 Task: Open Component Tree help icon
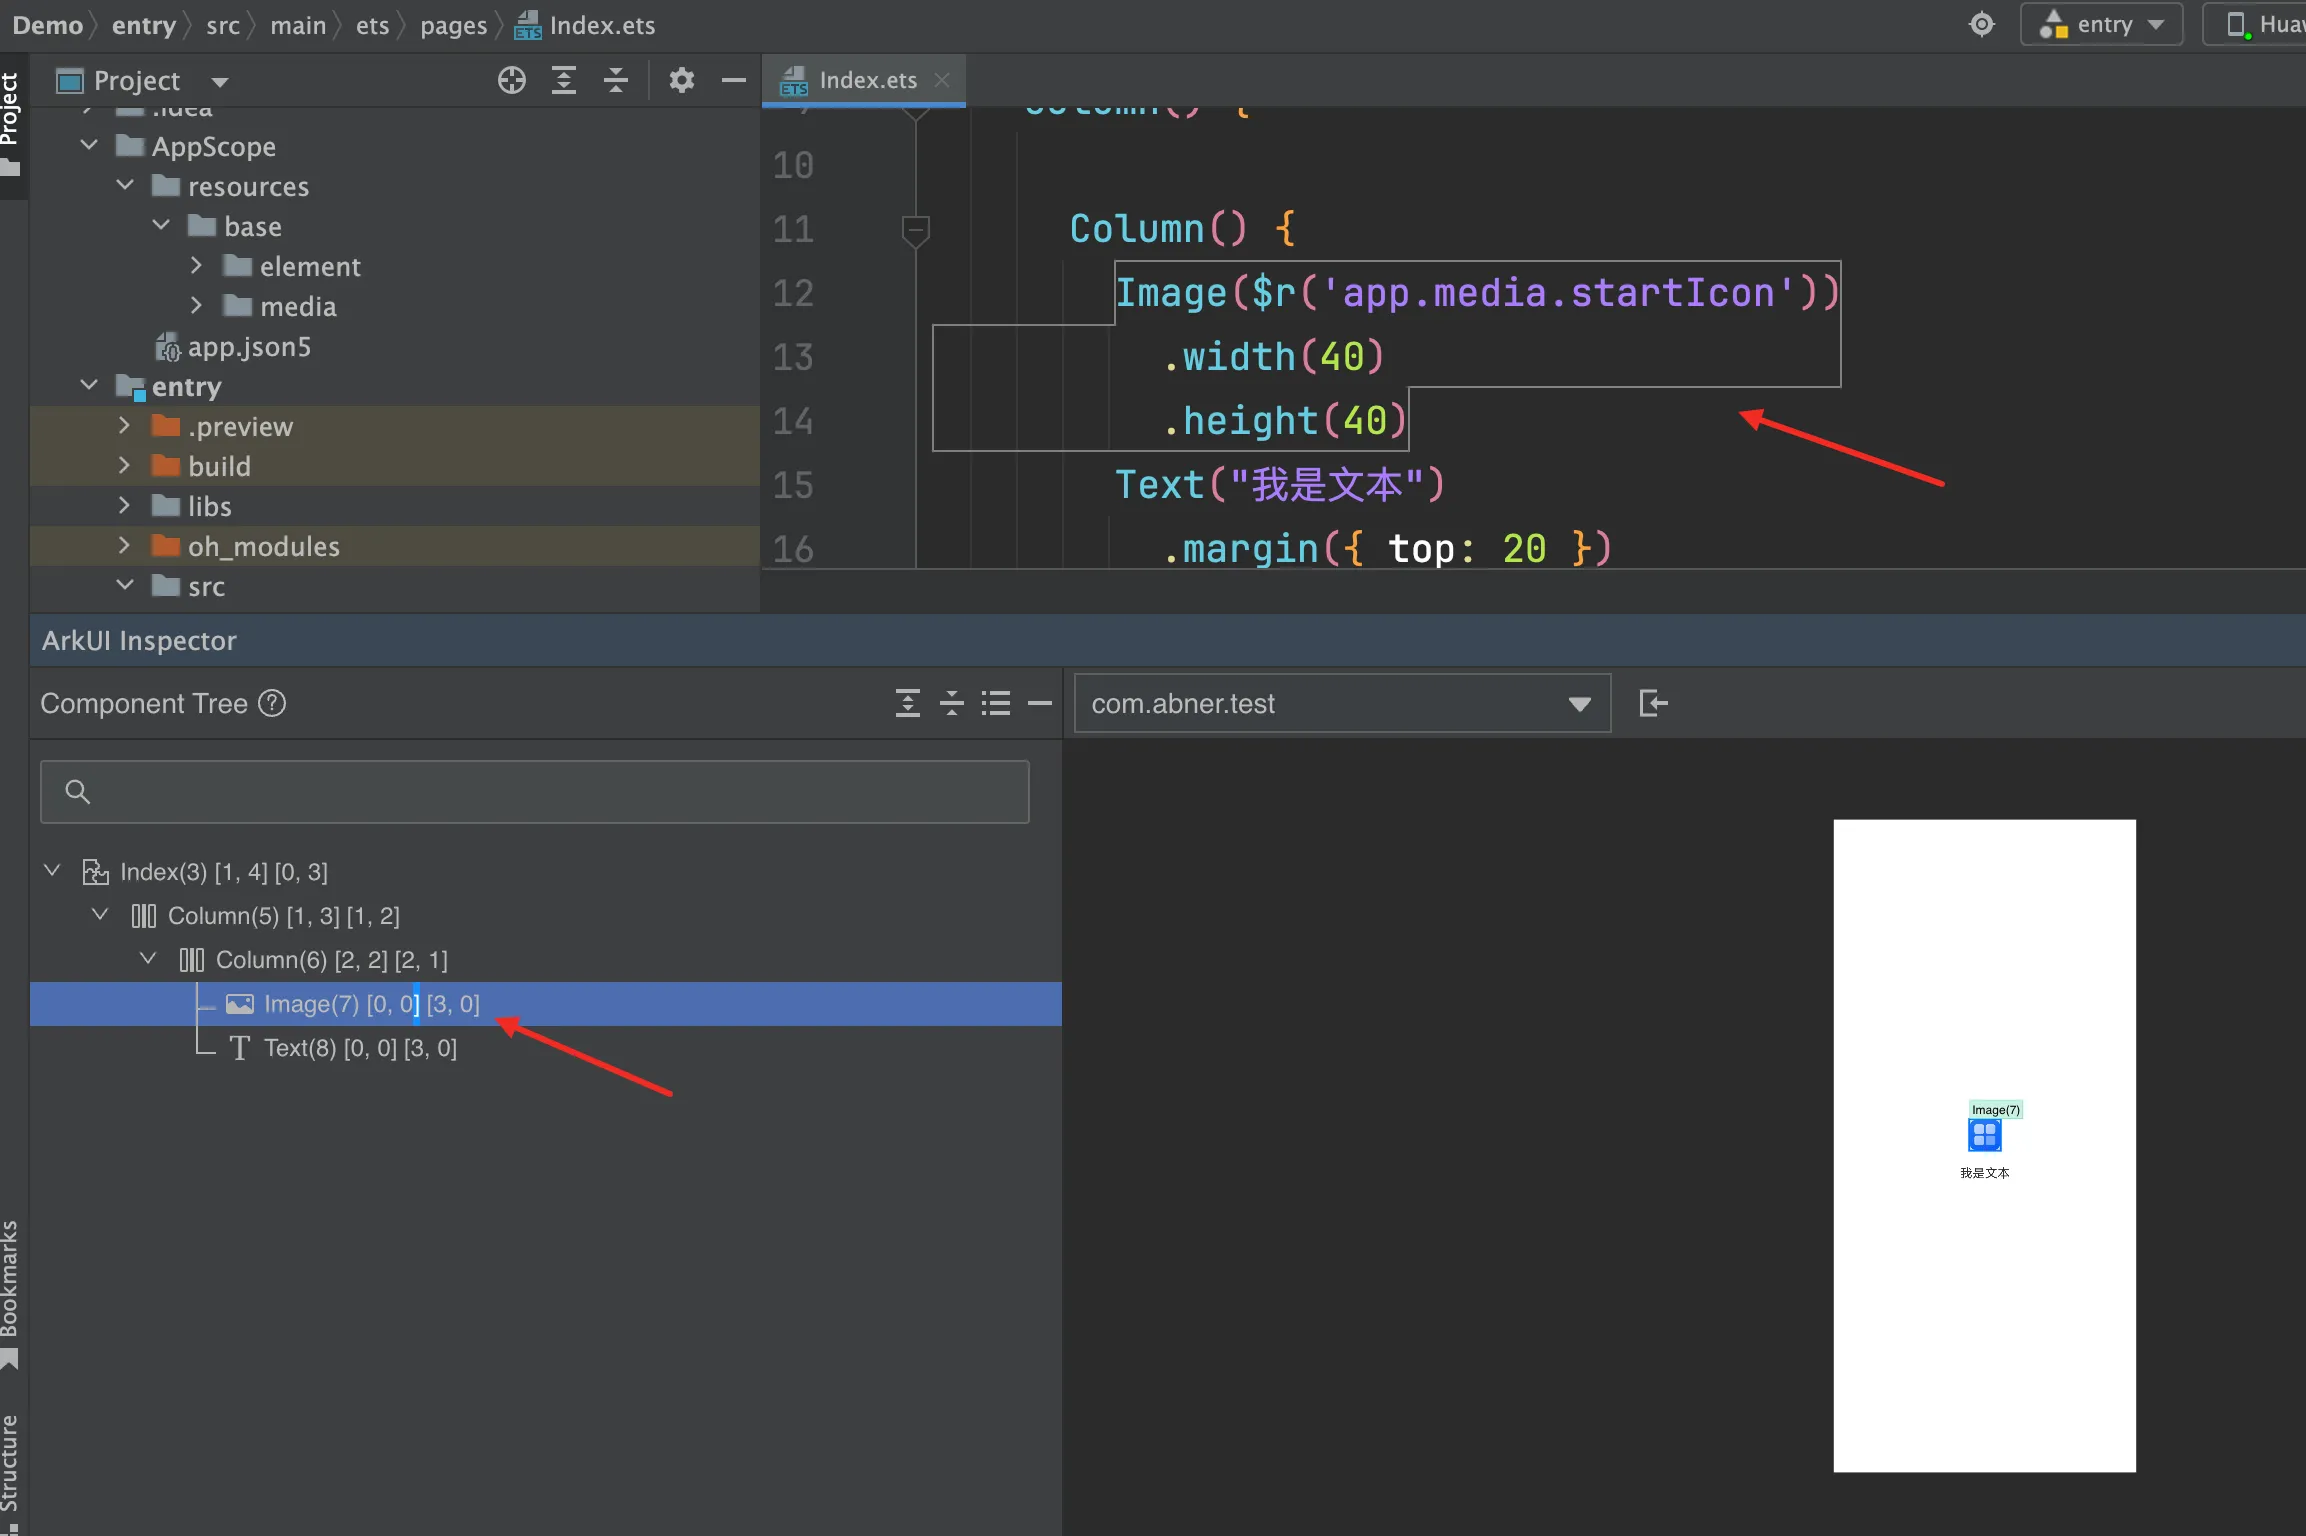(272, 703)
